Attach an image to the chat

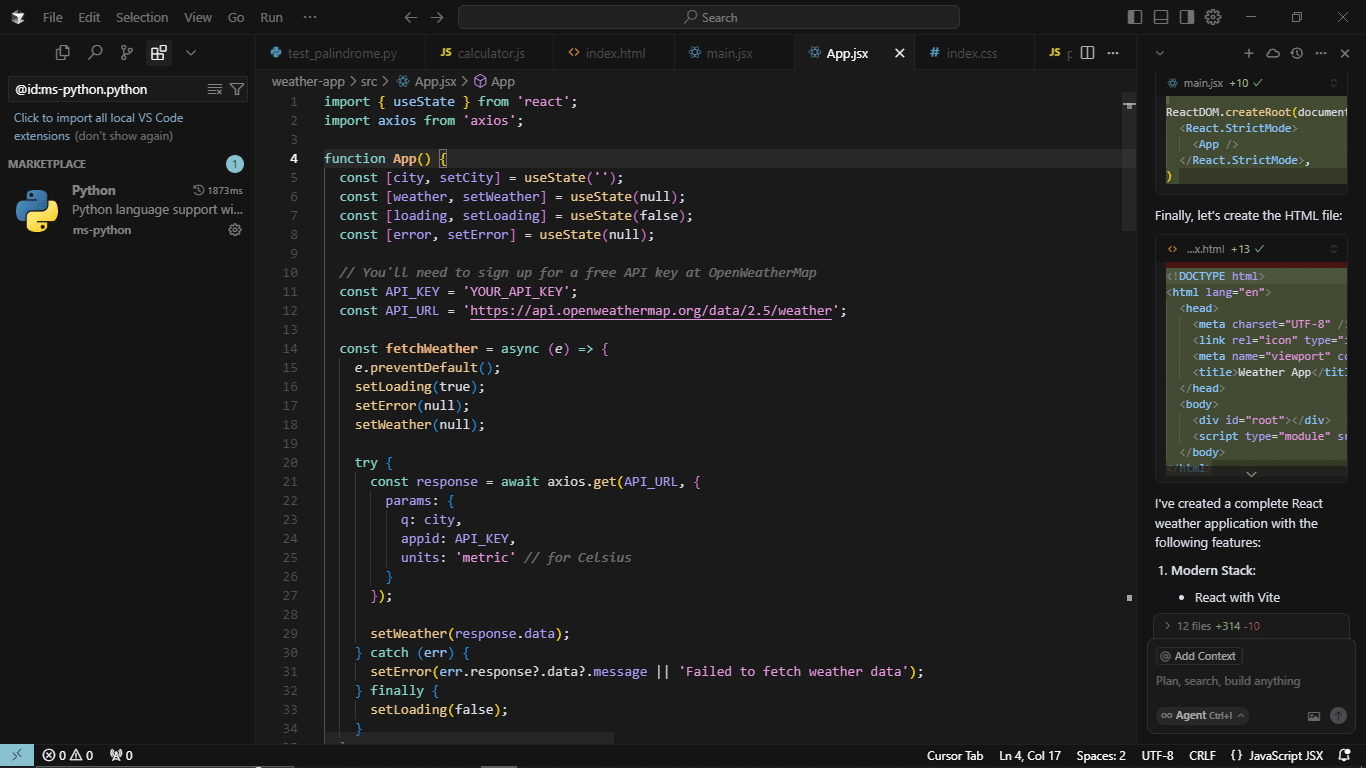[x=1314, y=716]
